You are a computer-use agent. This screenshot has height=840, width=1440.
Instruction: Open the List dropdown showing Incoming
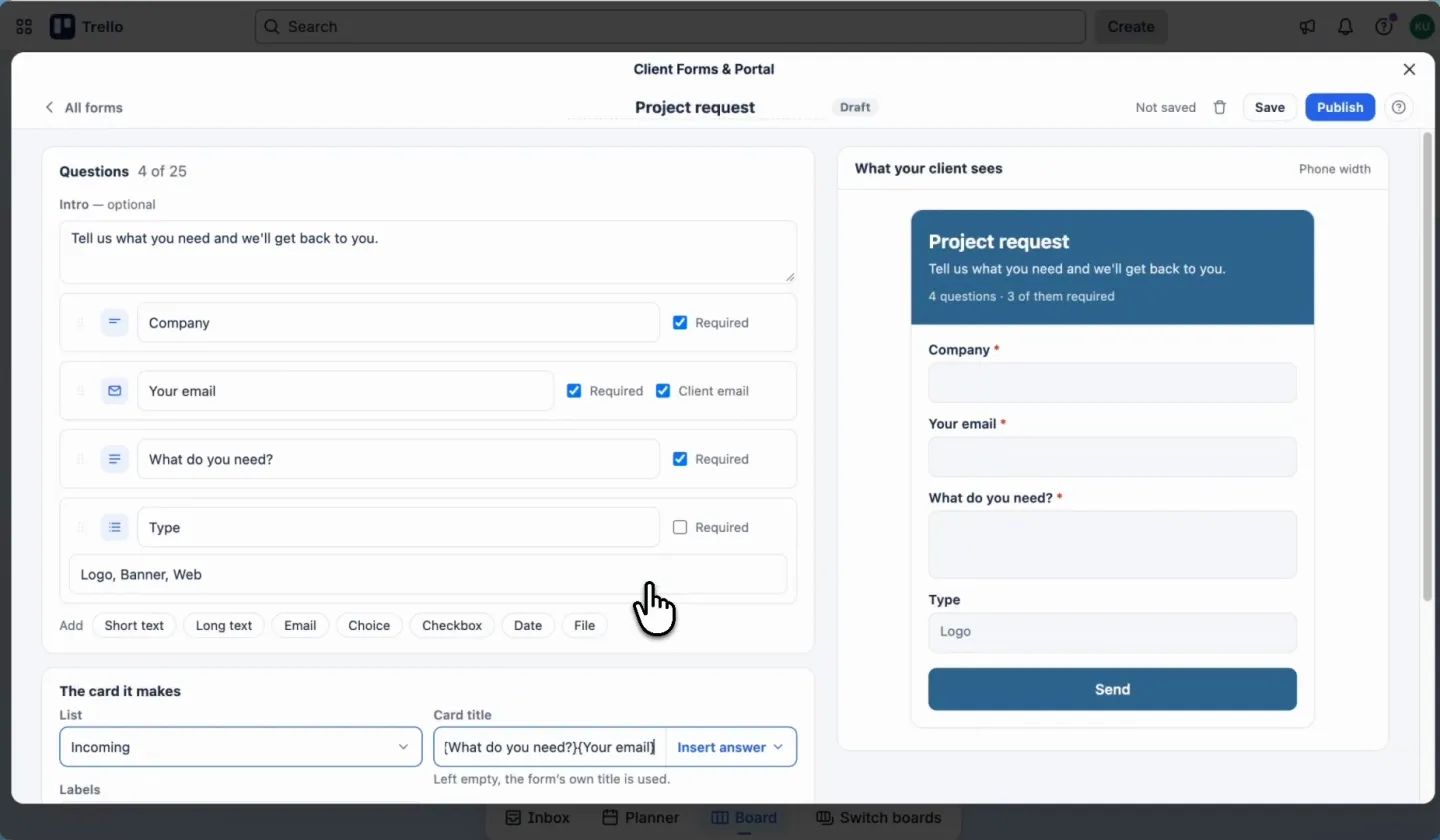[x=241, y=747]
